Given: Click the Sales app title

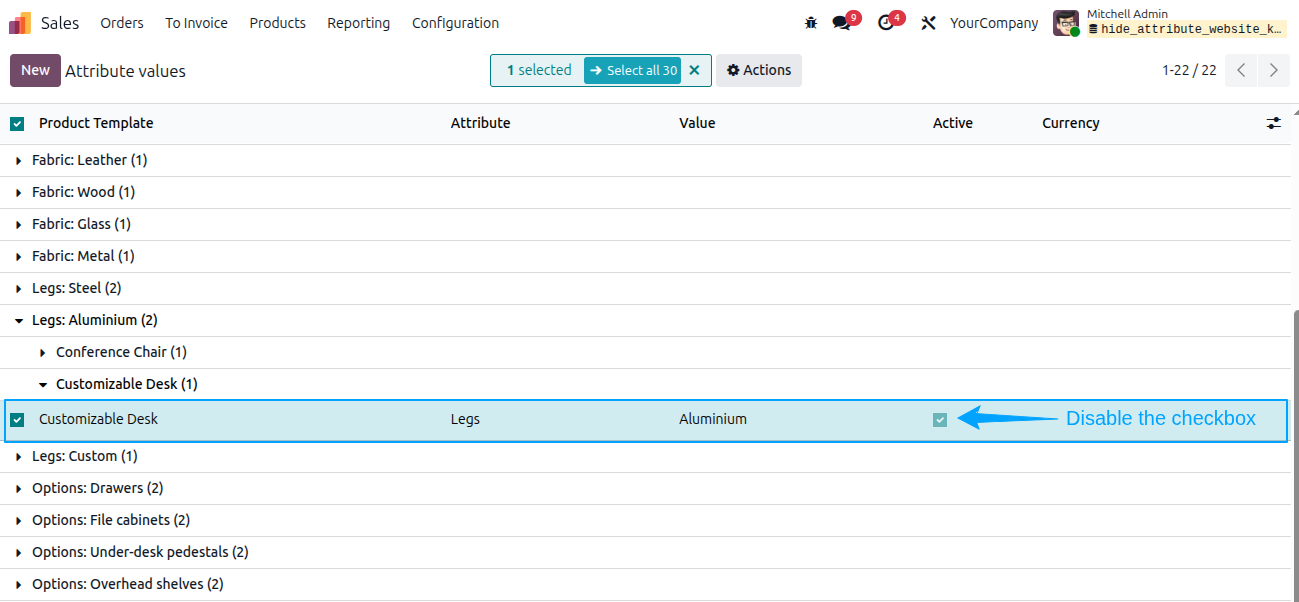Looking at the screenshot, I should (60, 23).
